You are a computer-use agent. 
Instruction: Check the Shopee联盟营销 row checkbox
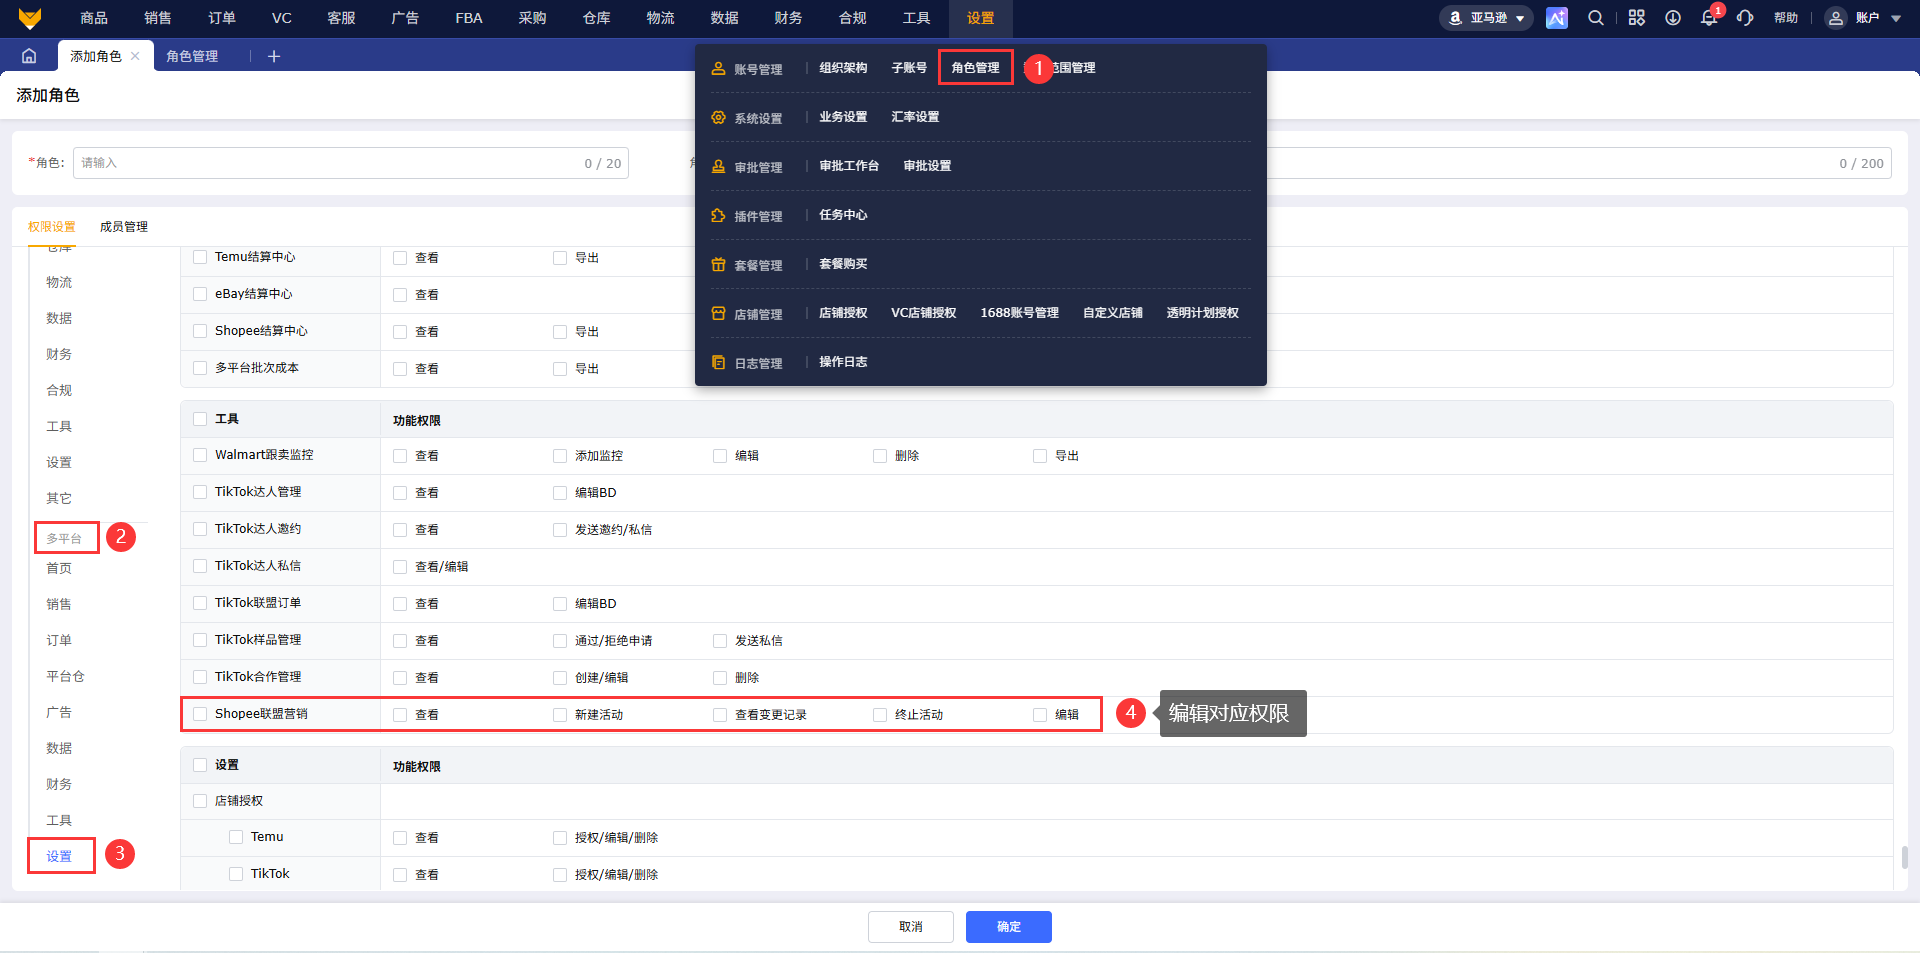pyautogui.click(x=200, y=714)
